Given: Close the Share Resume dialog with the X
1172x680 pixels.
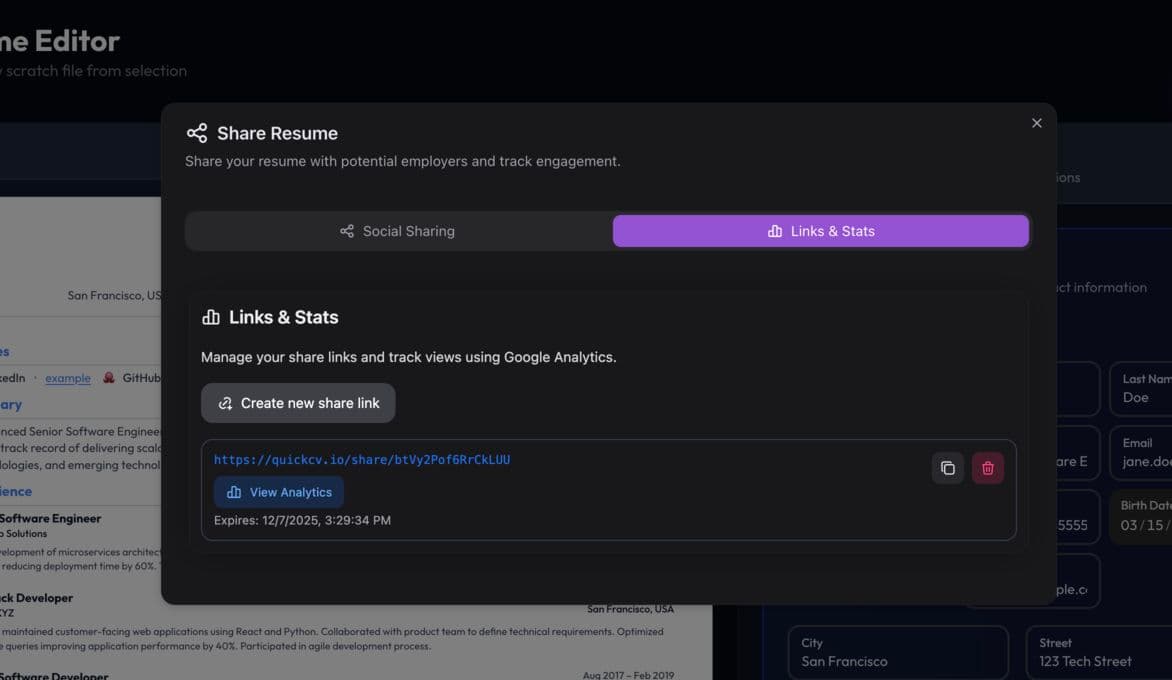Looking at the screenshot, I should [x=1036, y=122].
